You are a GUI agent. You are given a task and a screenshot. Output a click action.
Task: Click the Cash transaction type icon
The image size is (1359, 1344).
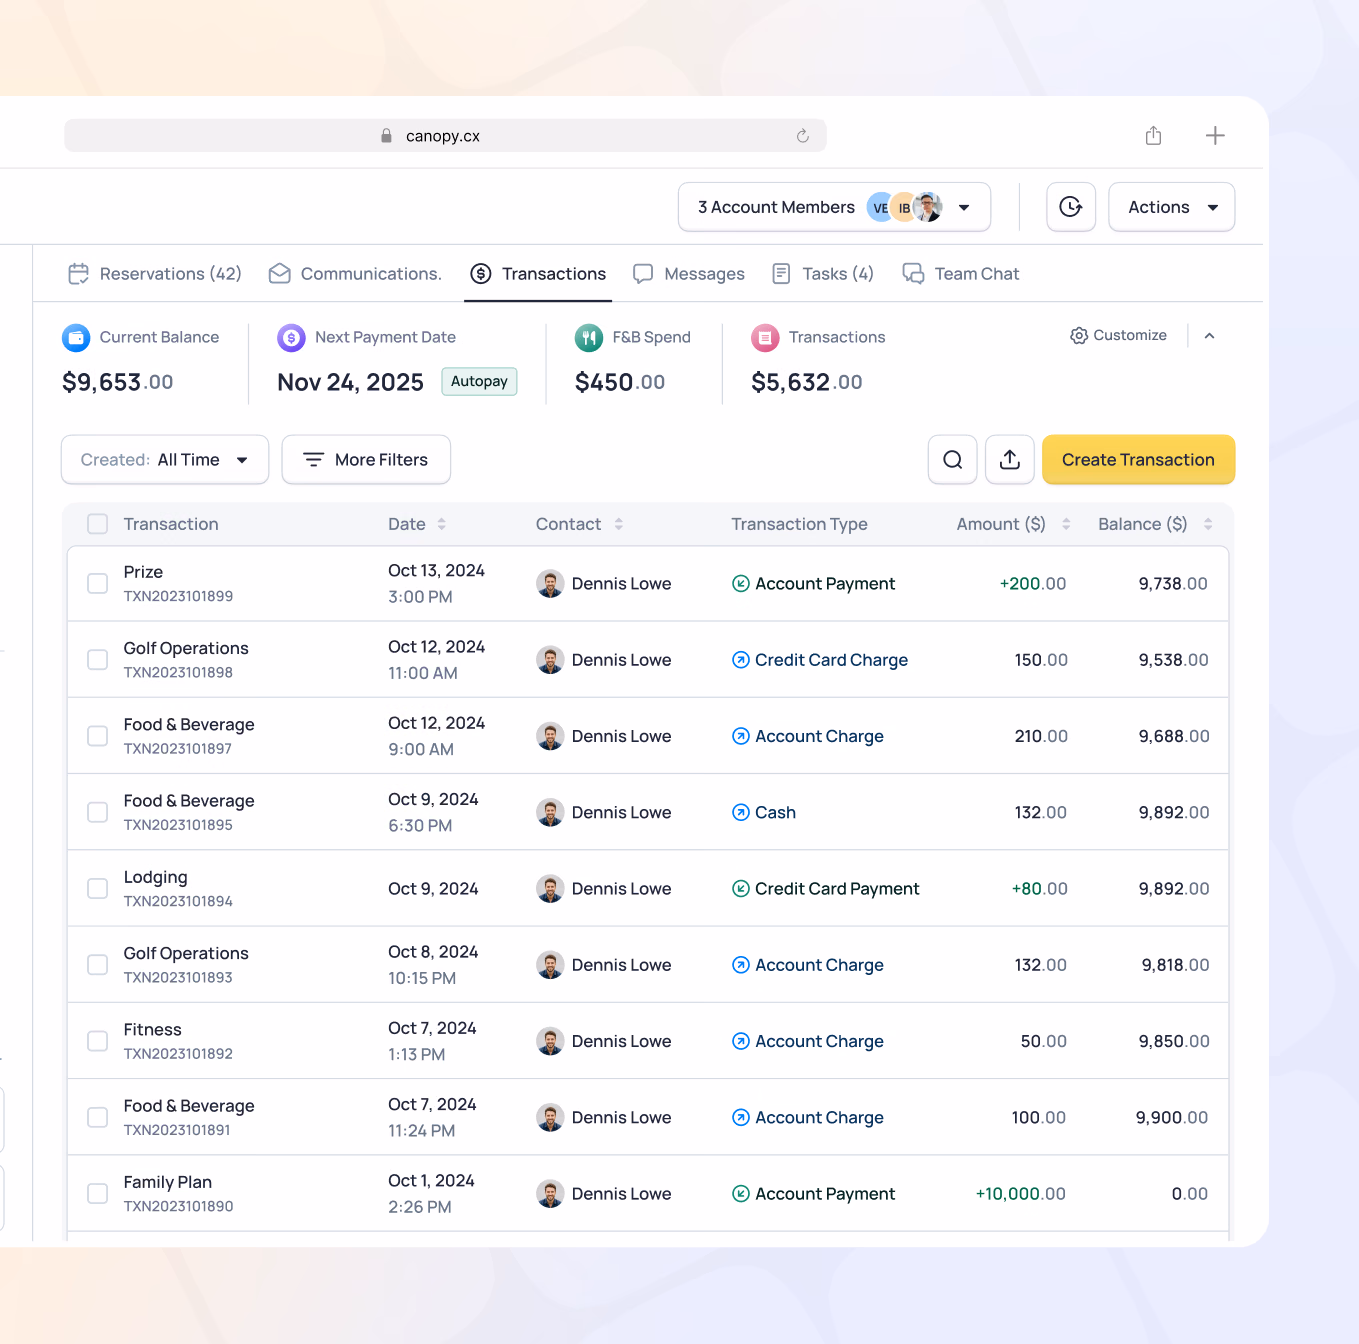tap(741, 813)
